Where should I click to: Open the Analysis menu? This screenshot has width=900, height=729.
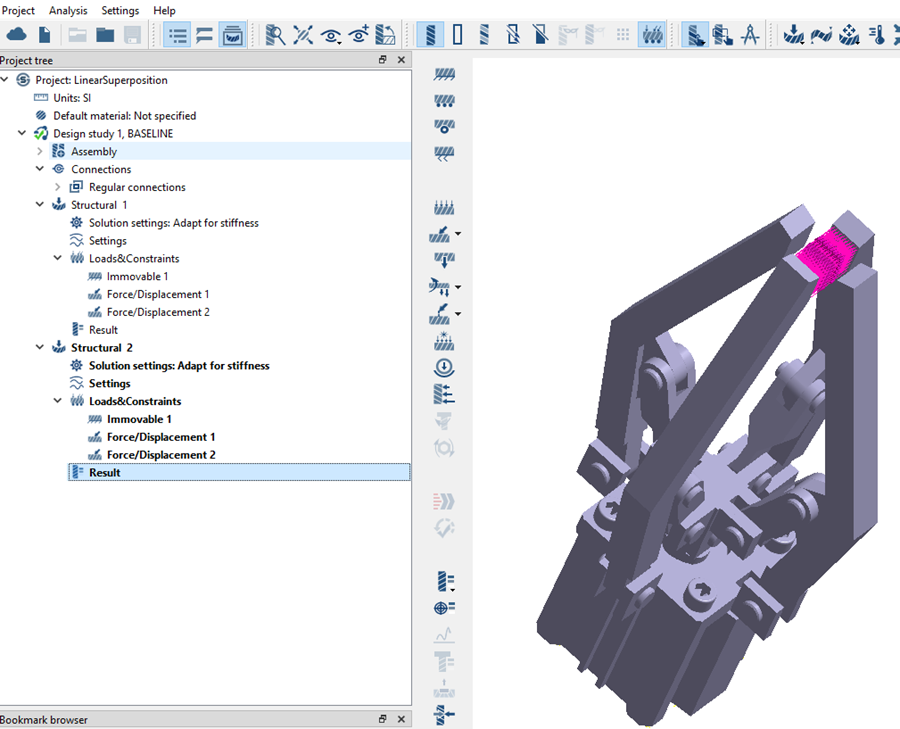click(68, 10)
